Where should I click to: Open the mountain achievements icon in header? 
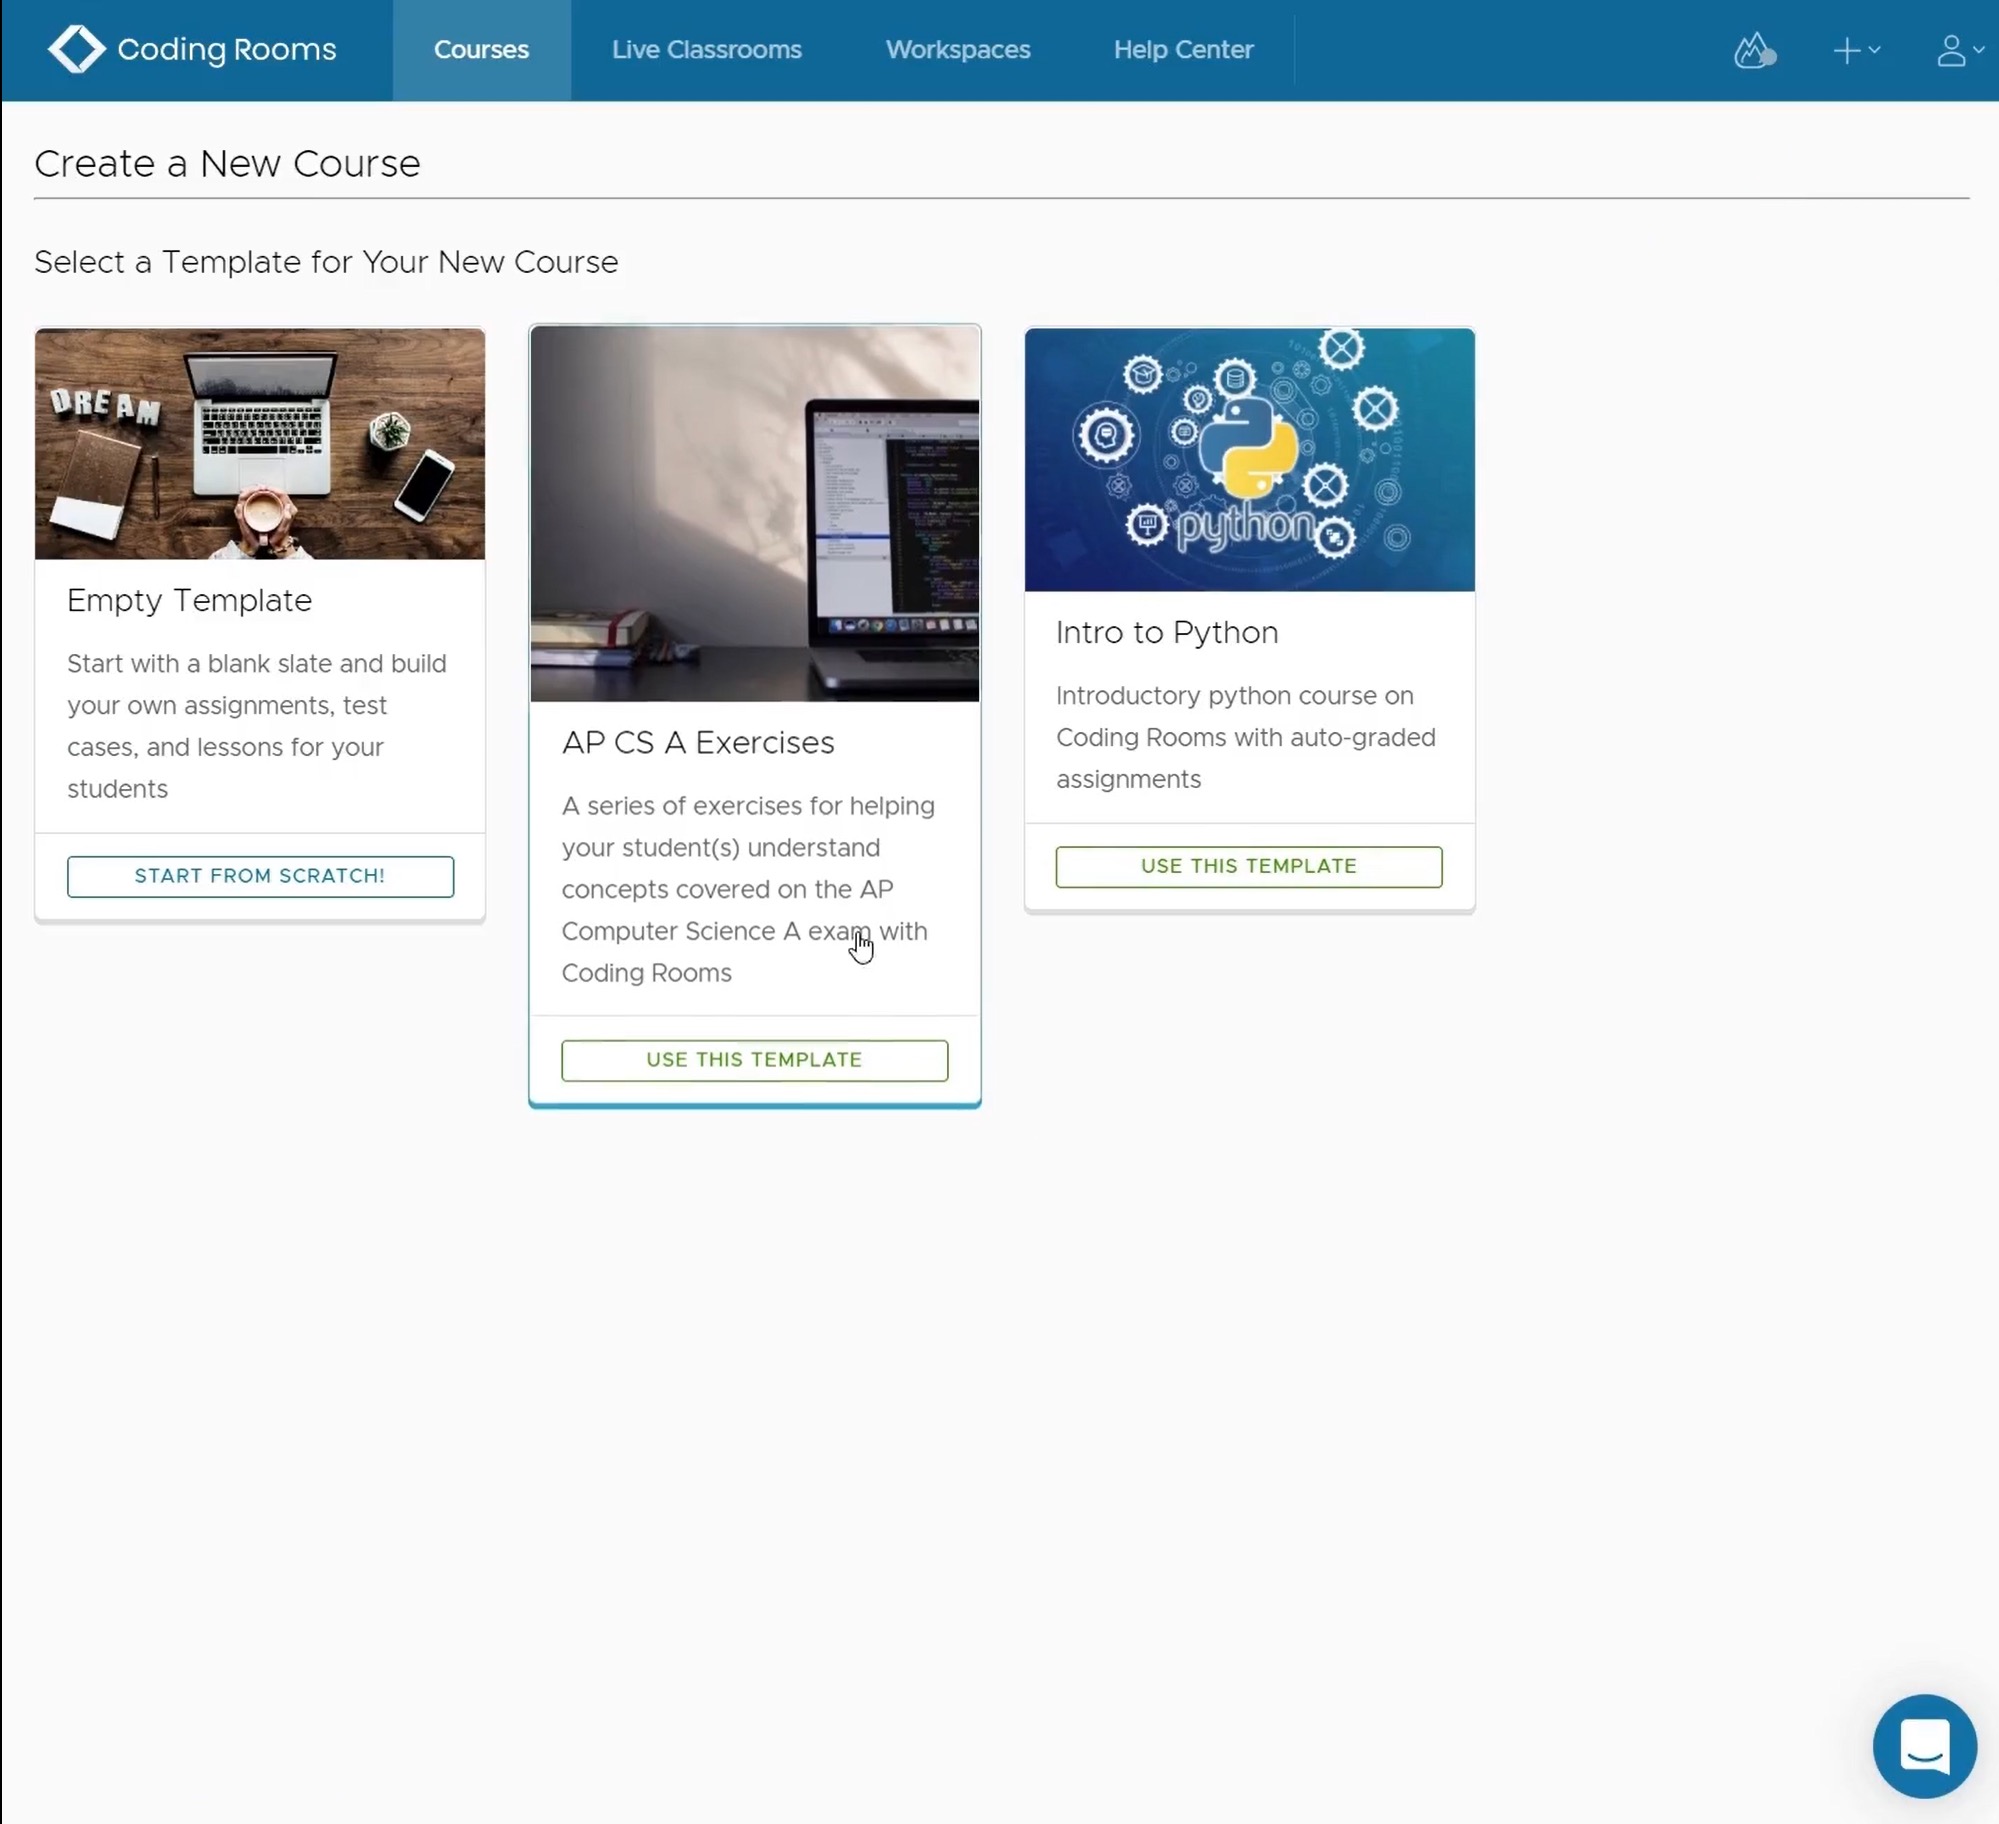1754,50
